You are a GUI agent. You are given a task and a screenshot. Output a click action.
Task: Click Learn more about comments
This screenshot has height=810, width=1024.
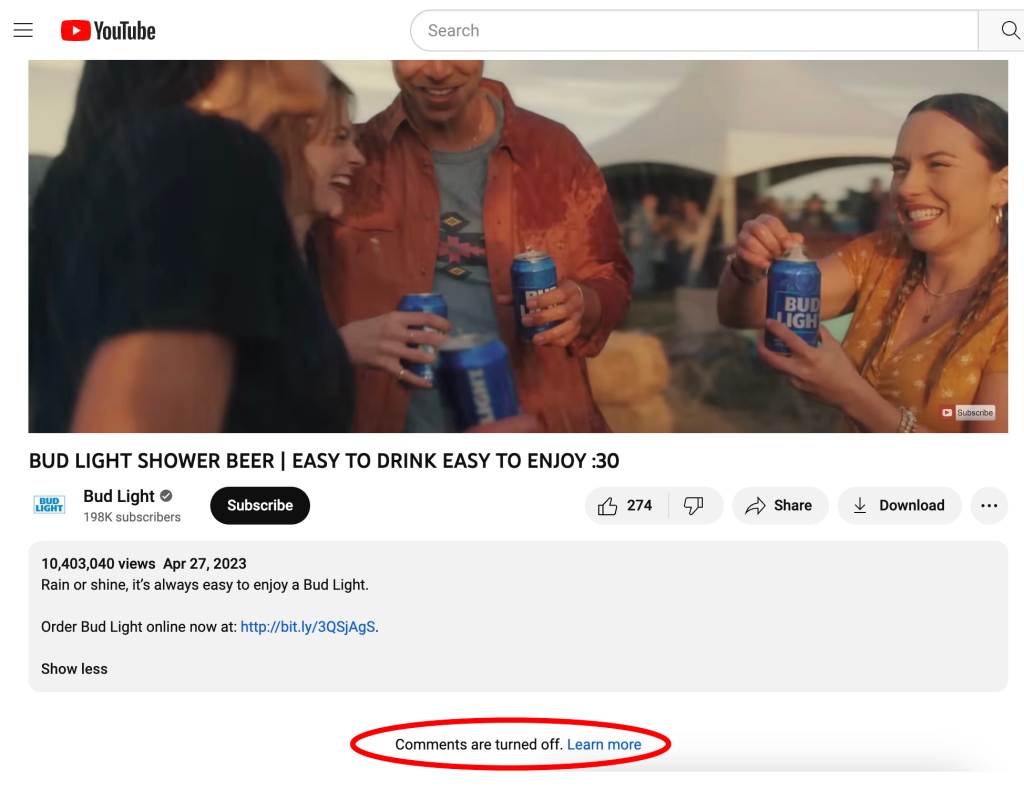[x=604, y=744]
